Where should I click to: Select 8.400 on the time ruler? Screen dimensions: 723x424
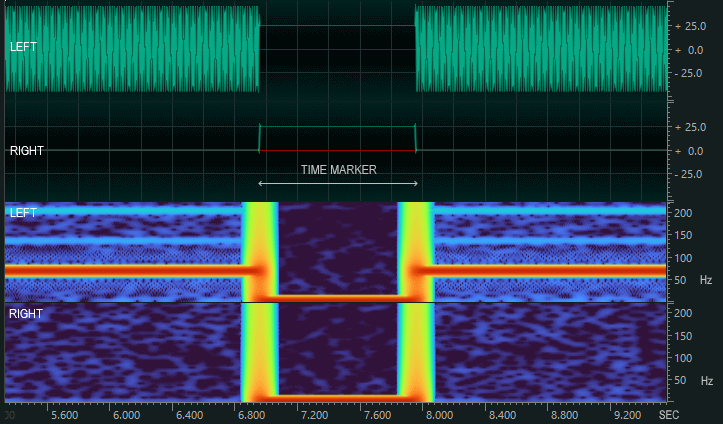point(503,414)
